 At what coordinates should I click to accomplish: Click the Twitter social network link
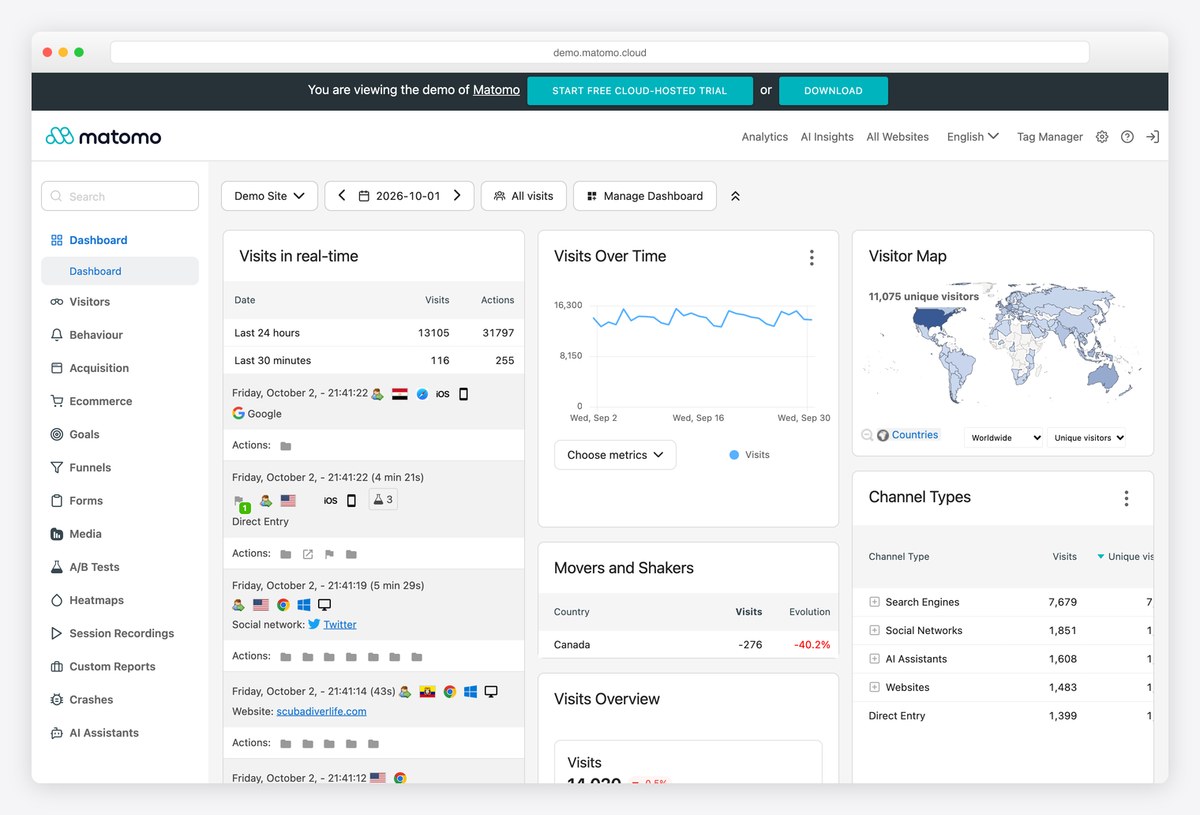[340, 624]
